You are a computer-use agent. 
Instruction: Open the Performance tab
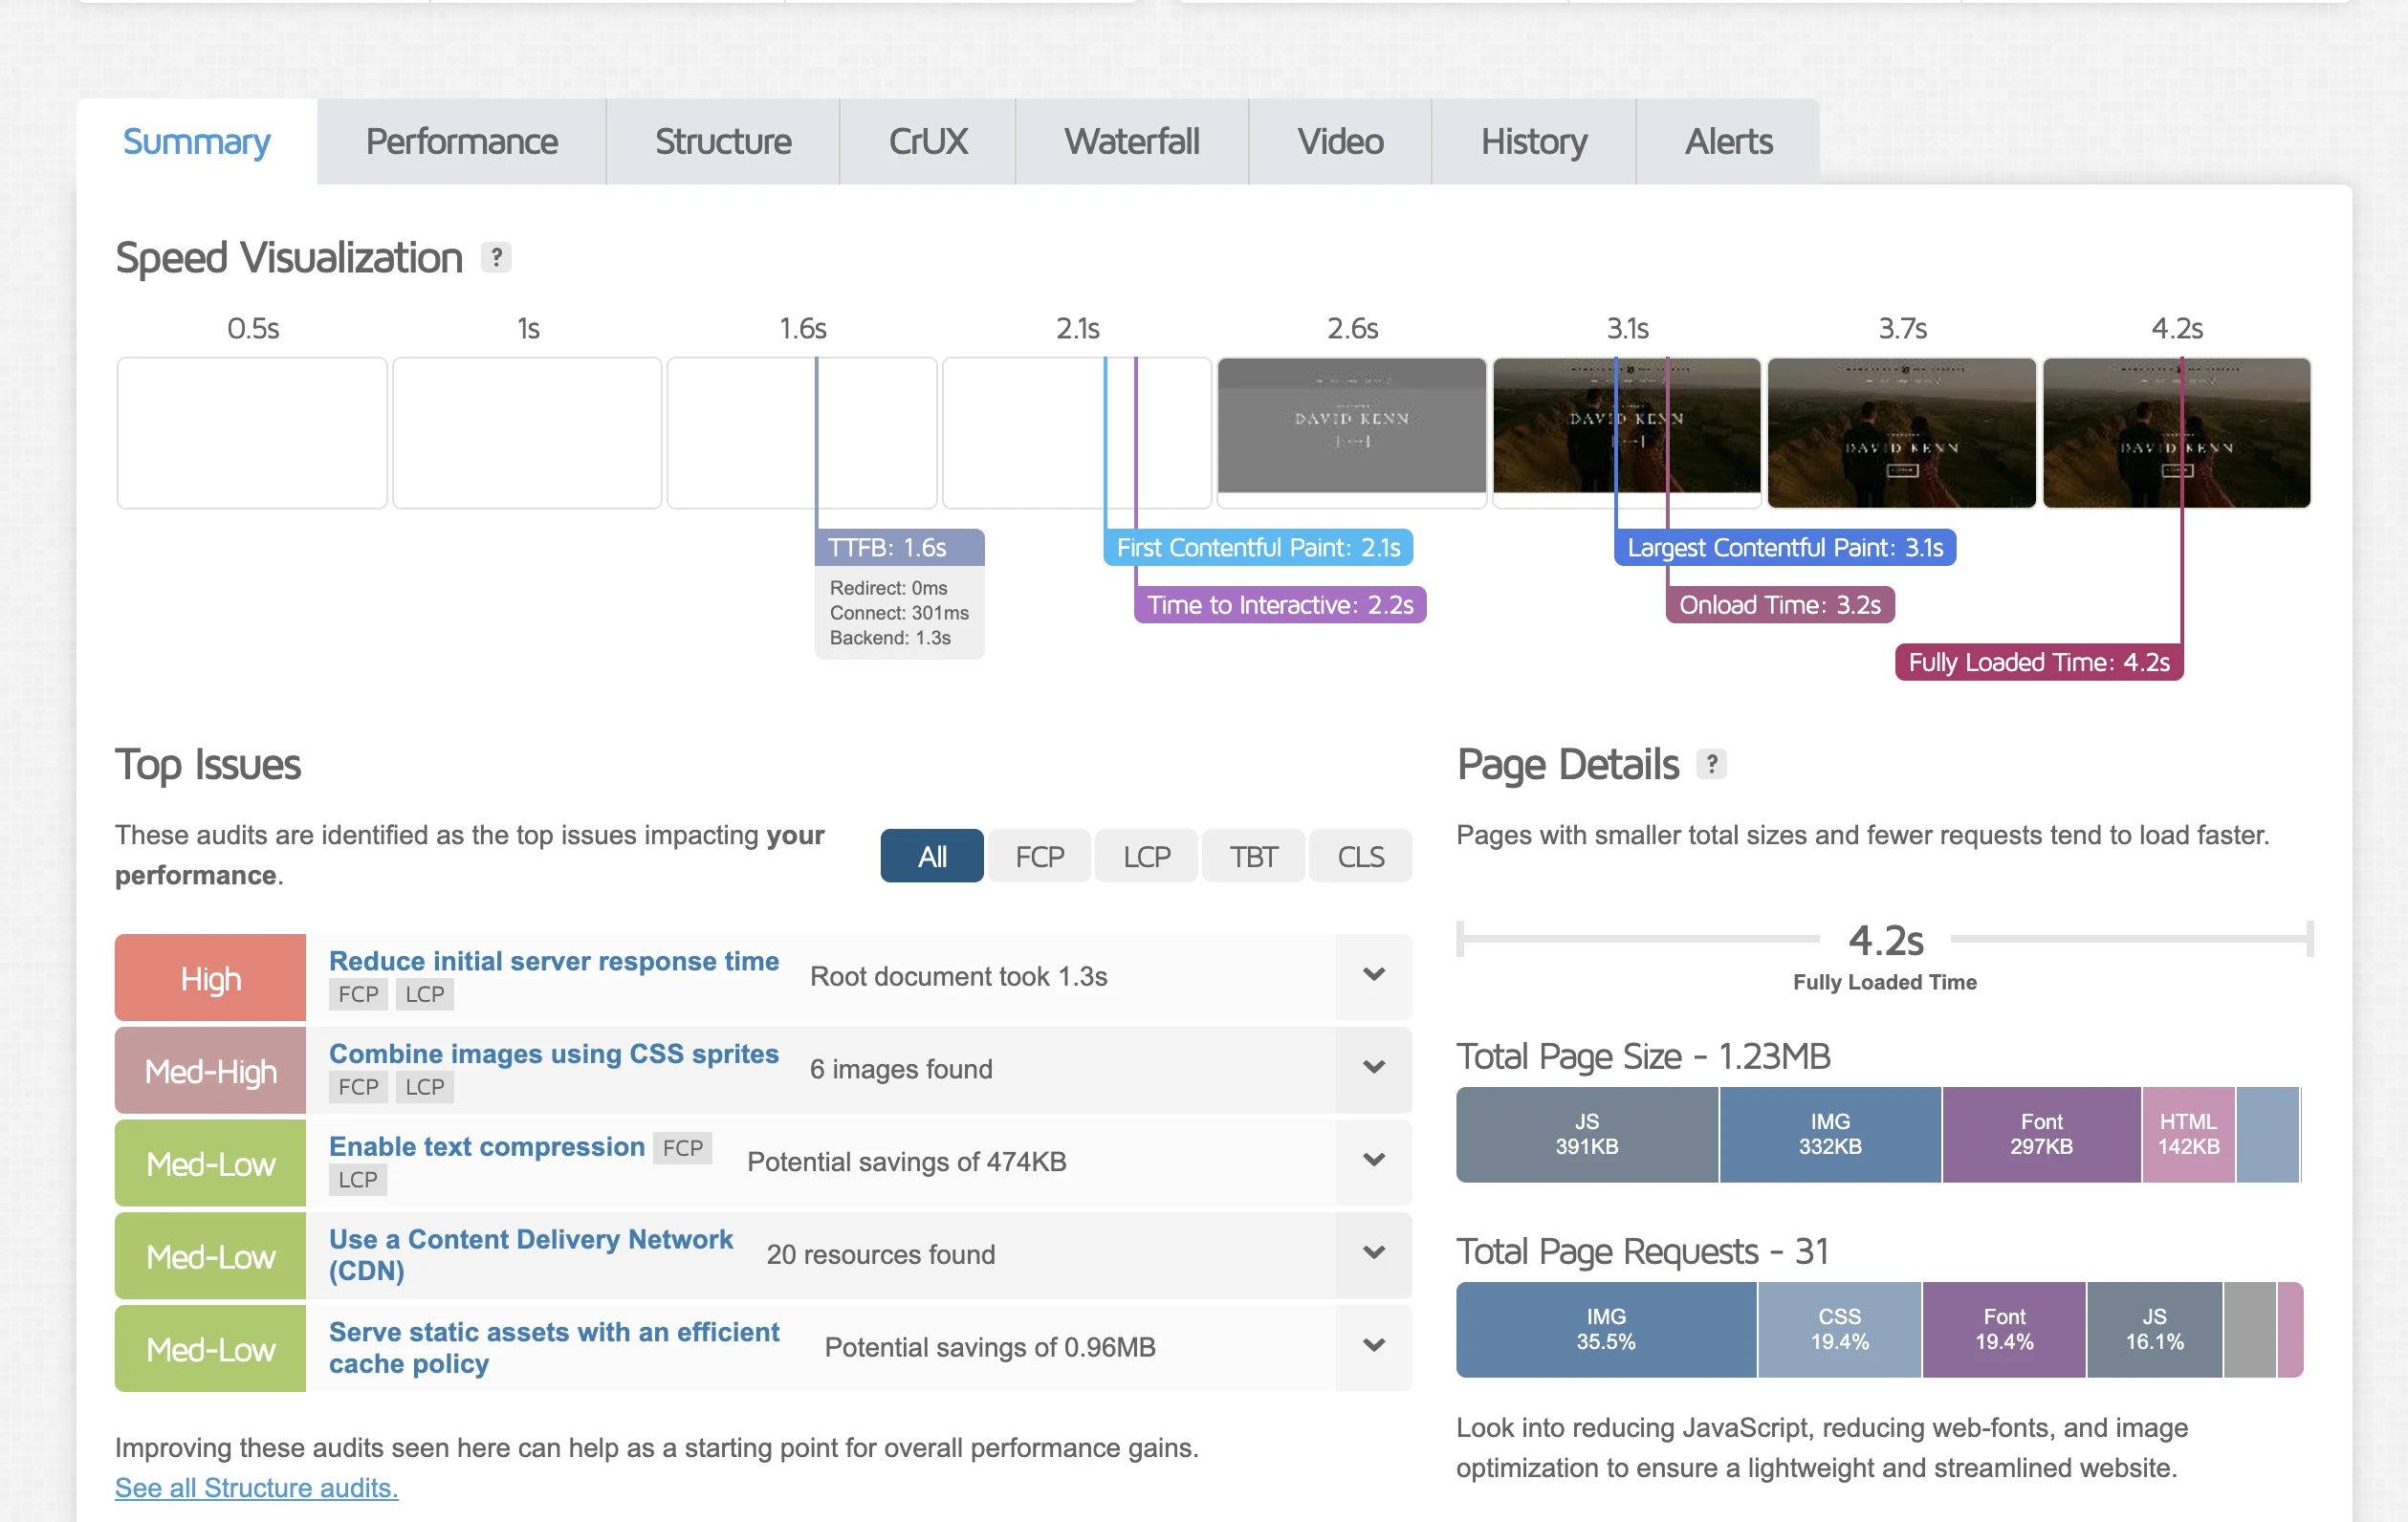pyautogui.click(x=461, y=141)
